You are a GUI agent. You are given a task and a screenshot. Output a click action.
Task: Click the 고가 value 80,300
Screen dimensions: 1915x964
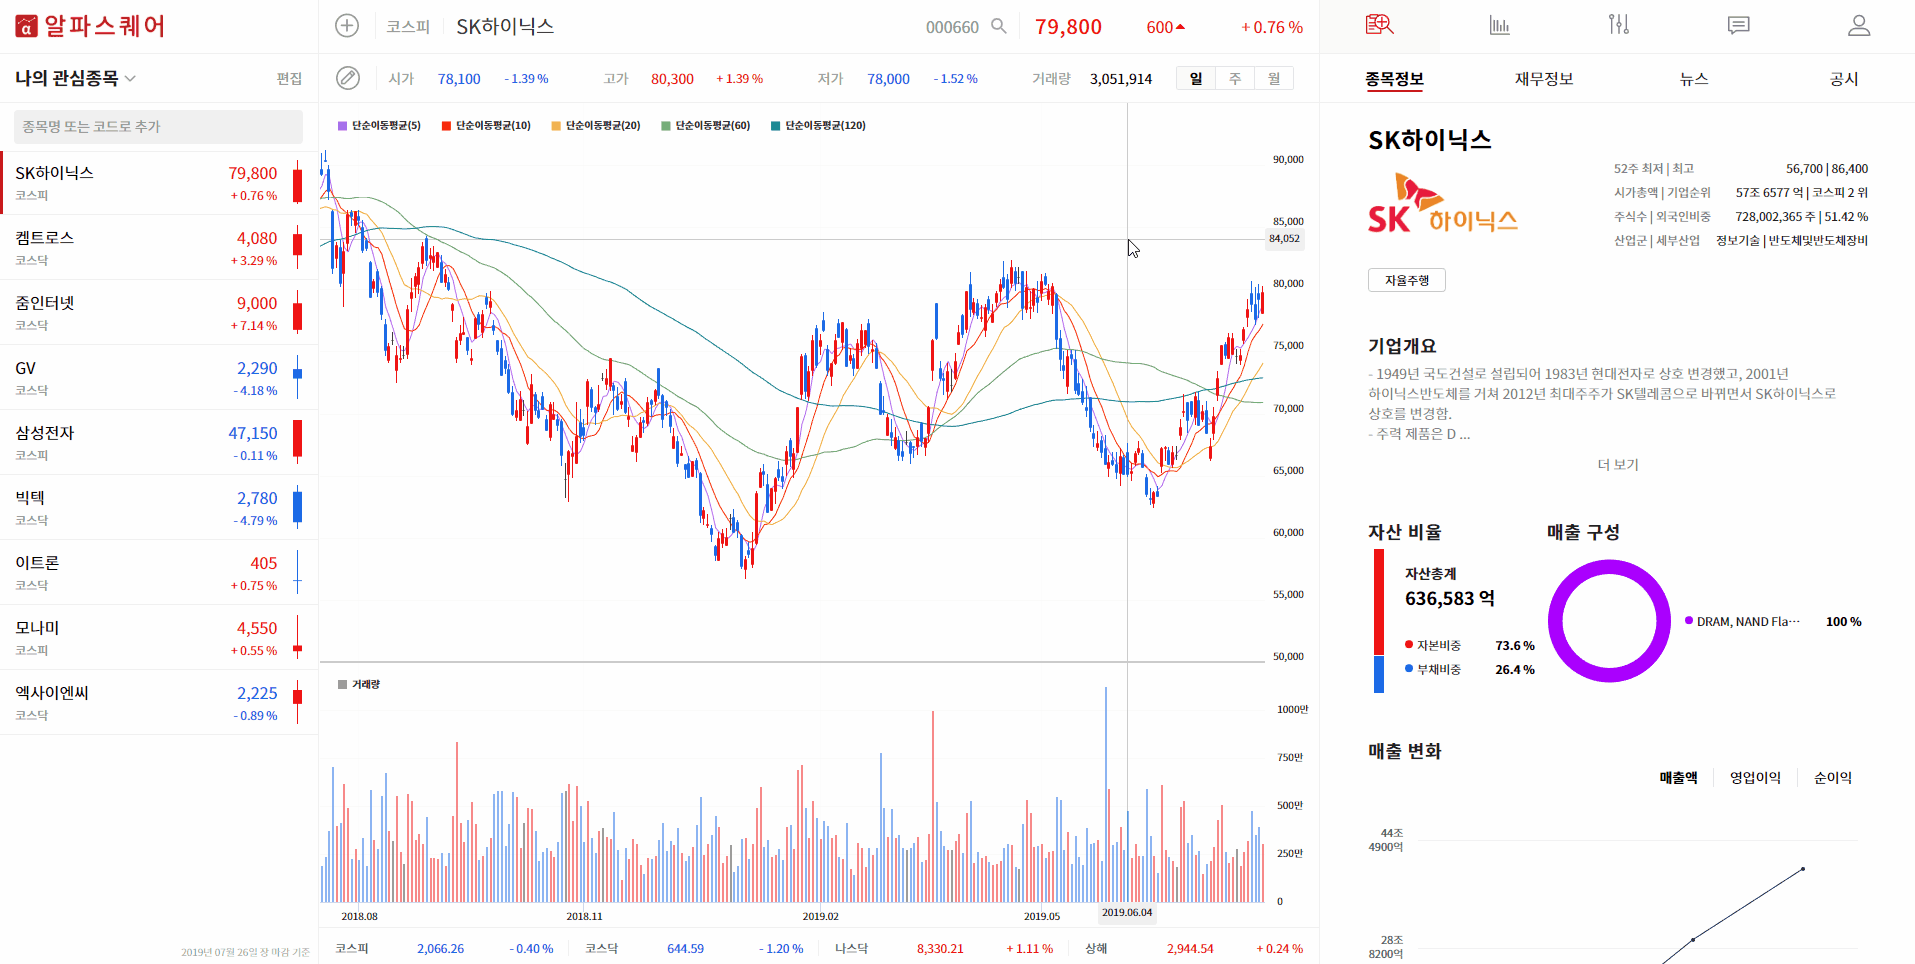click(x=672, y=79)
